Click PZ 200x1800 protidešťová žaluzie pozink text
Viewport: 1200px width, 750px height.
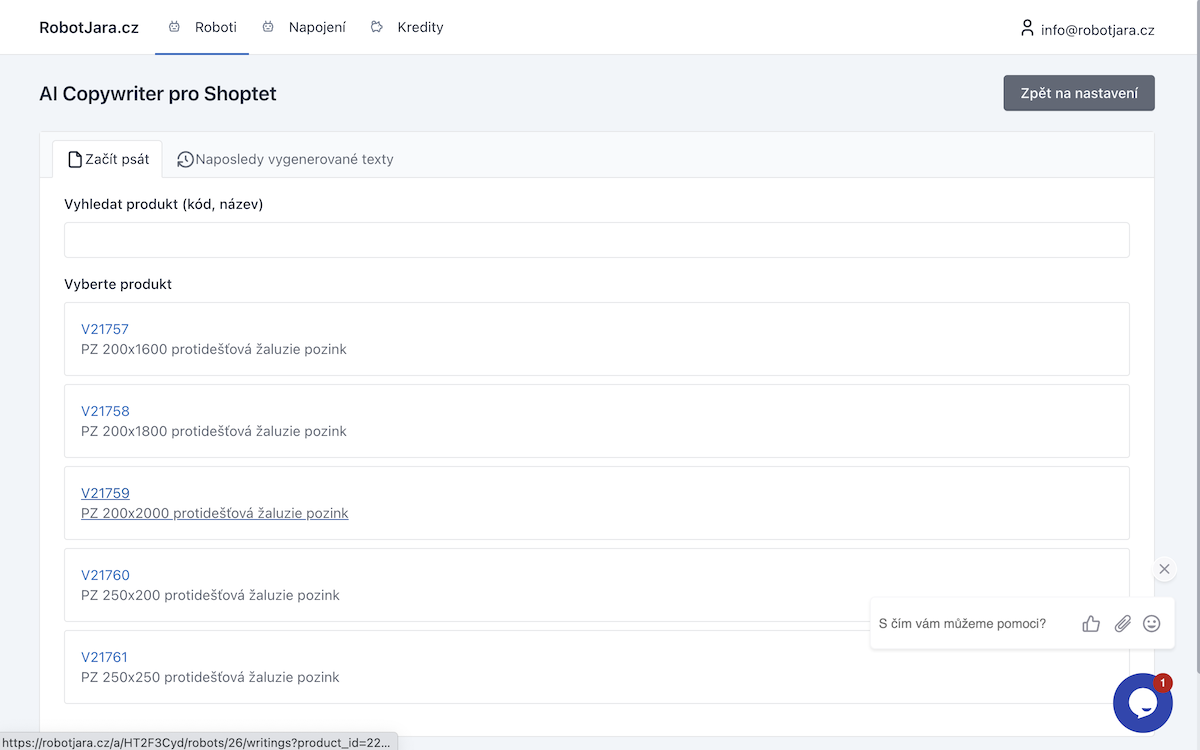tap(214, 431)
